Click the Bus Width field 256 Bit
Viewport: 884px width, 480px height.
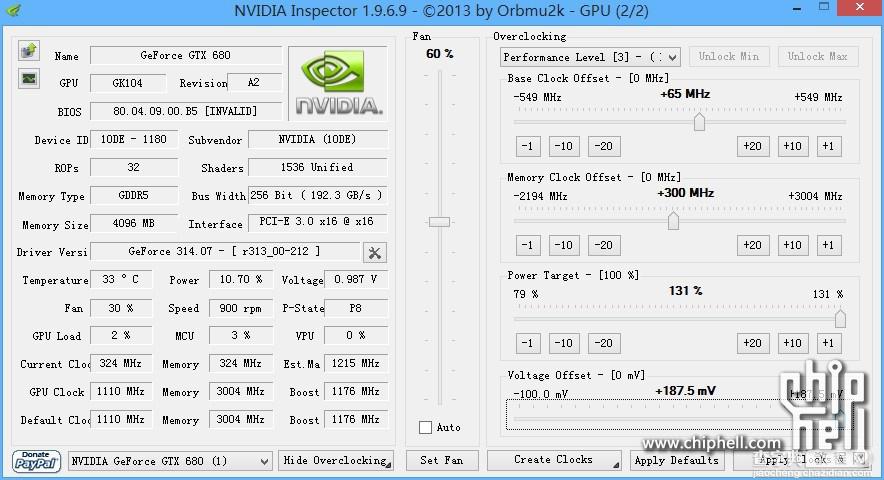(x=318, y=195)
